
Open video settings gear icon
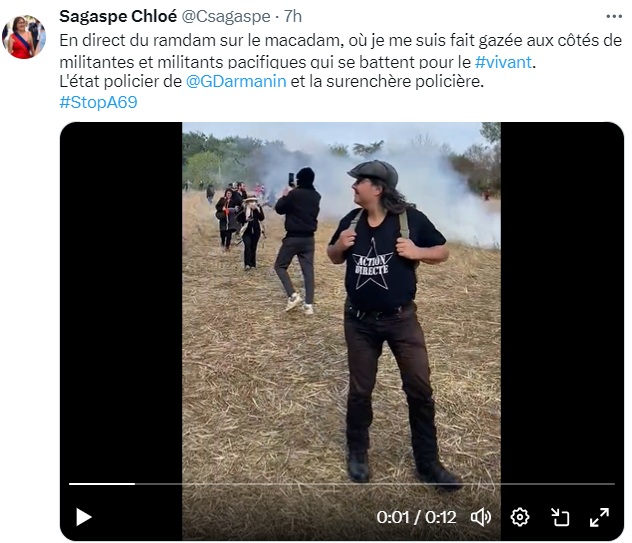(x=520, y=517)
